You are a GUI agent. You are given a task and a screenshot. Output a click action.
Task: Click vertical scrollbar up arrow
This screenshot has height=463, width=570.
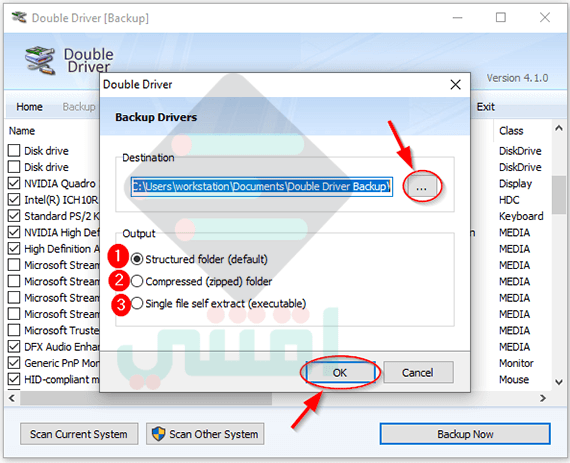click(x=559, y=128)
